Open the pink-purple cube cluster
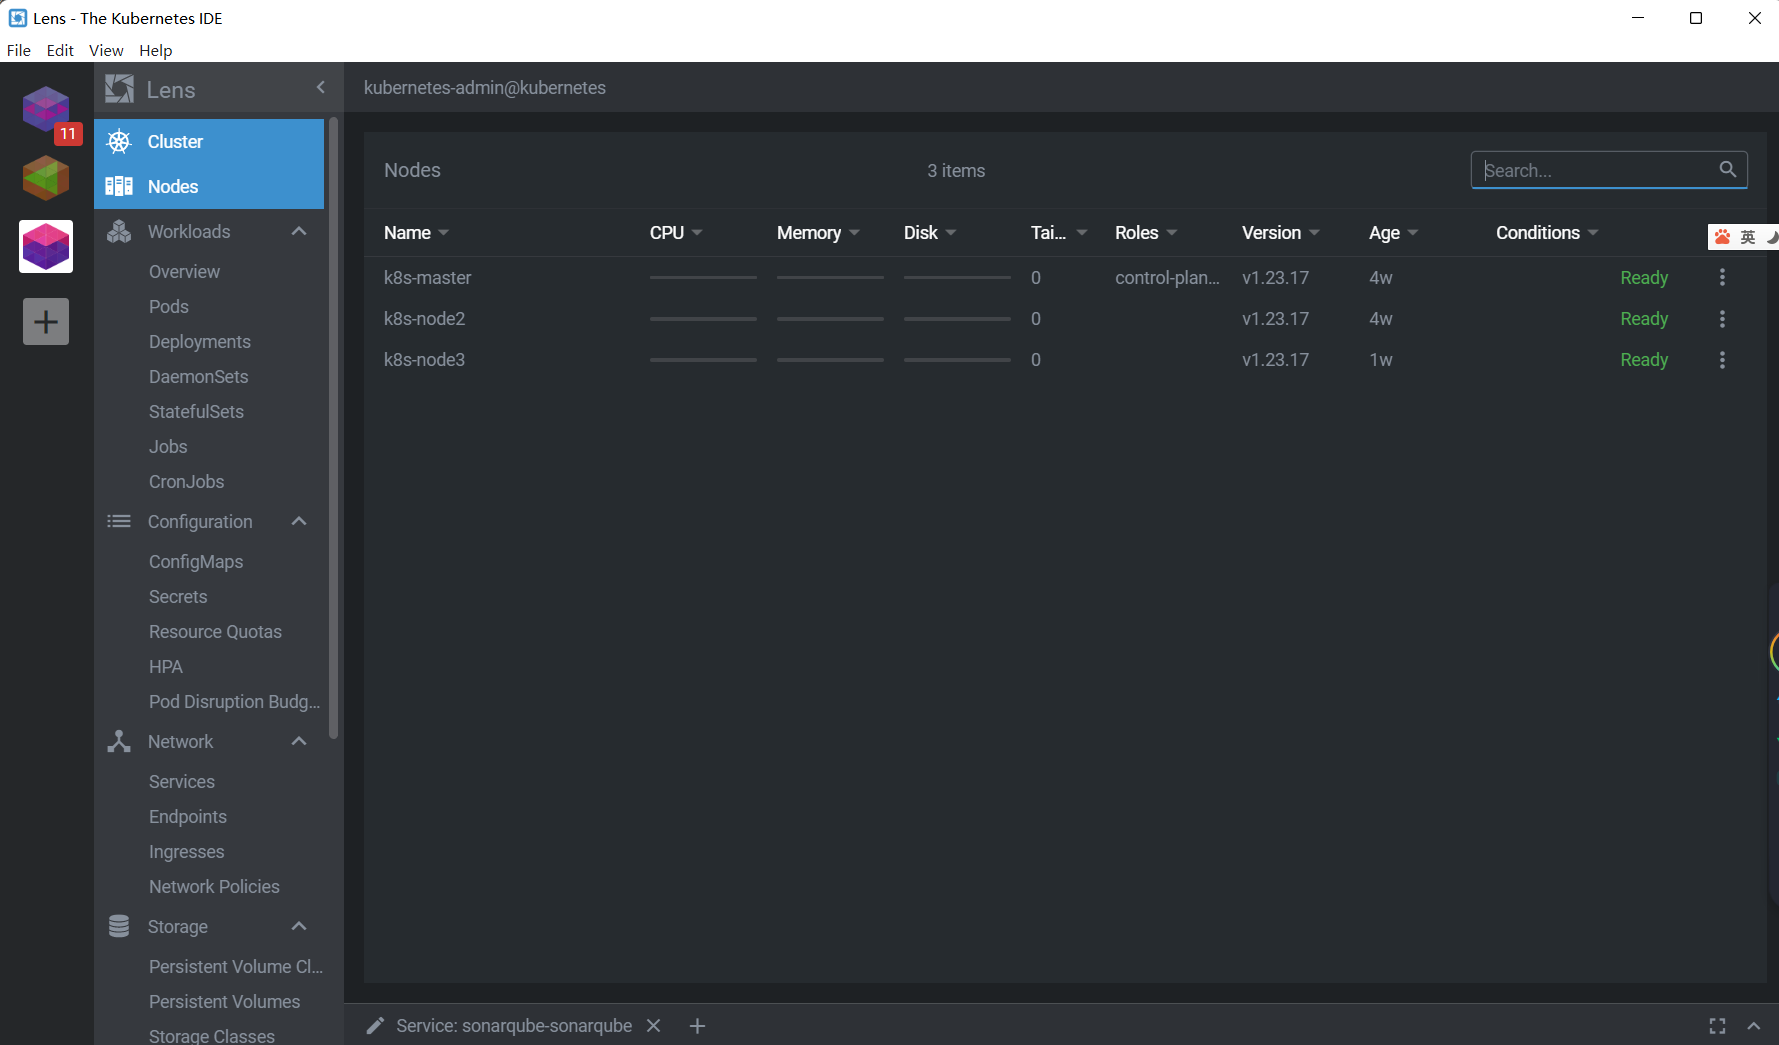 click(x=46, y=246)
